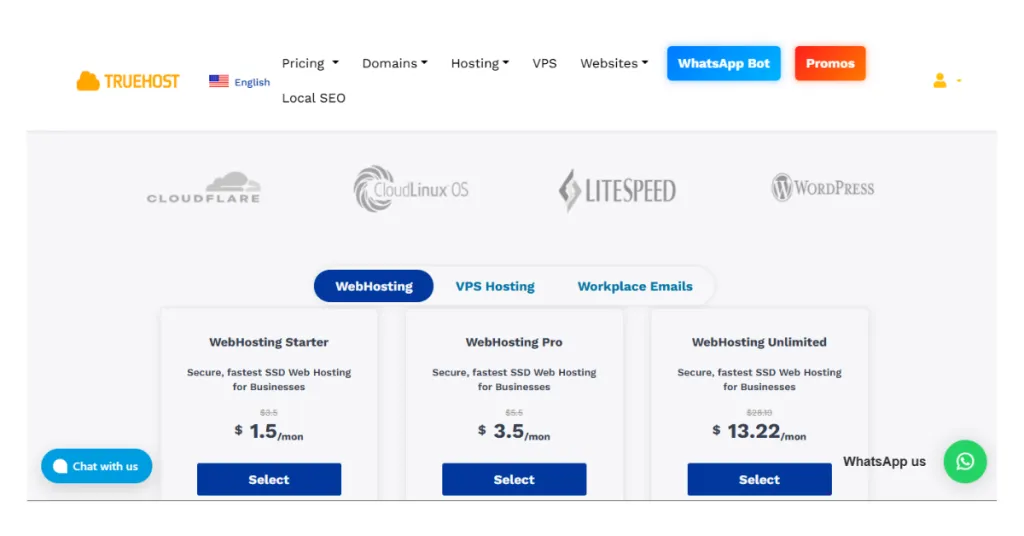Viewport: 1024px width, 536px height.
Task: Open the Local SEO navigation link
Action: [313, 98]
